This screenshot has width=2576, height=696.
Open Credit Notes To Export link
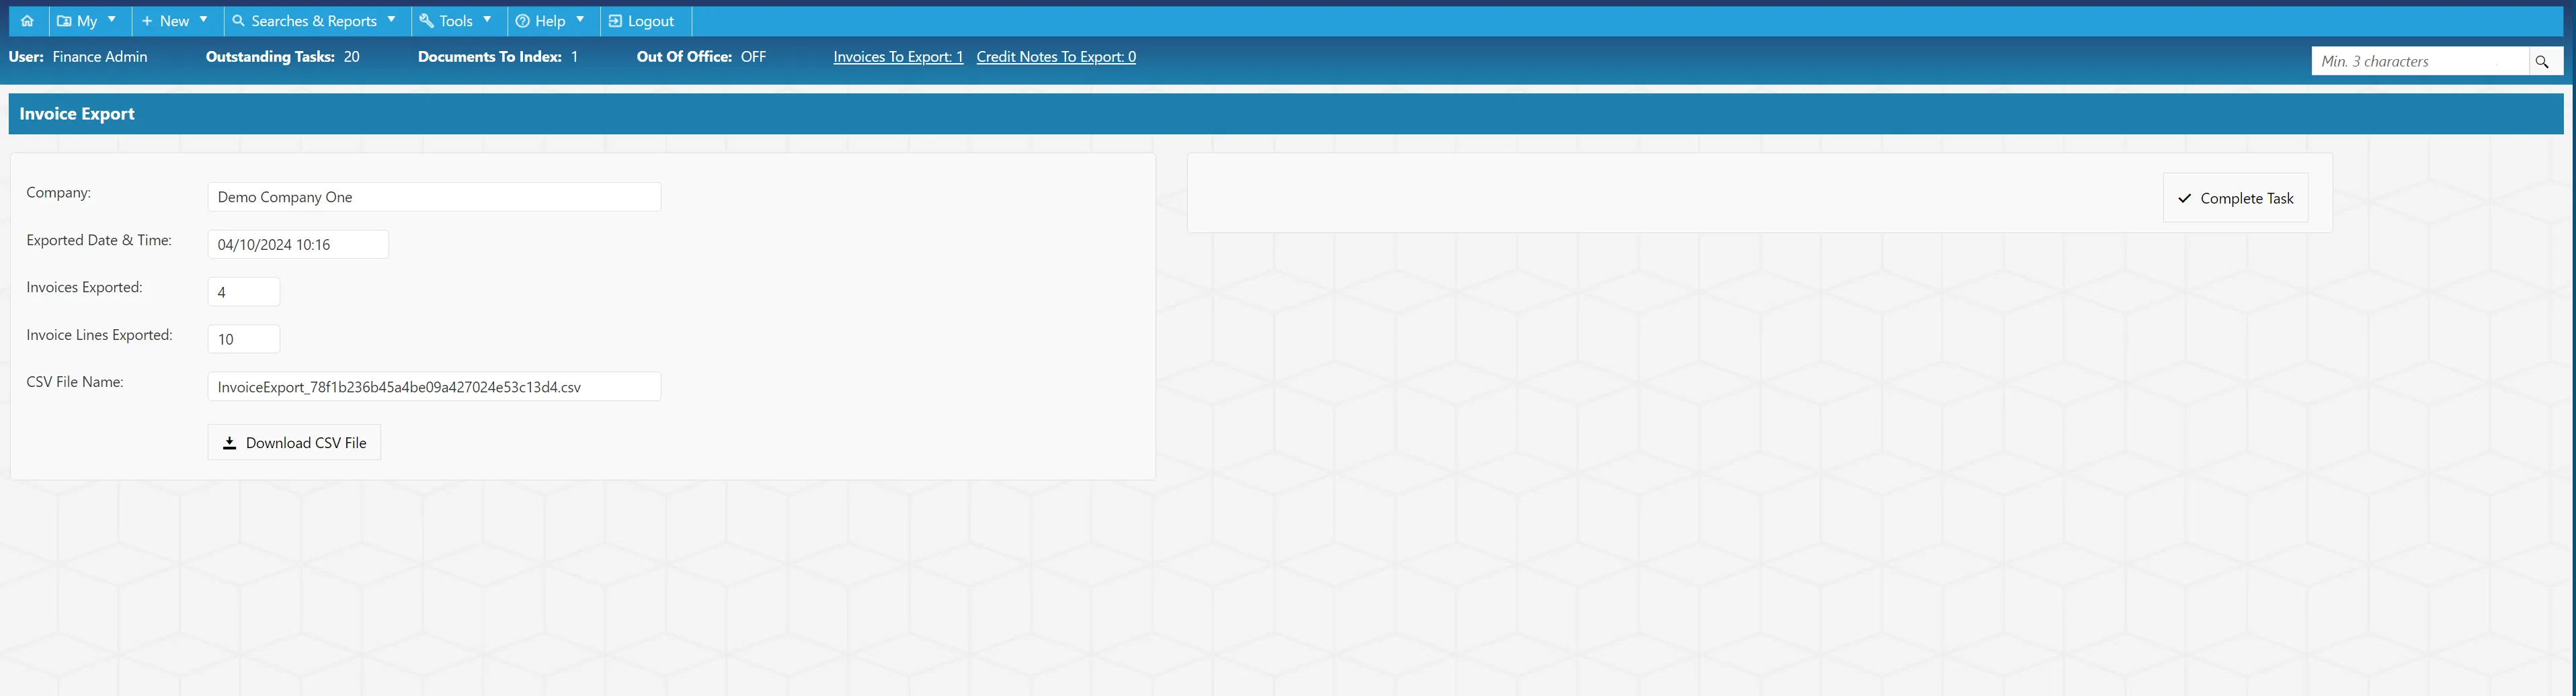(1056, 57)
